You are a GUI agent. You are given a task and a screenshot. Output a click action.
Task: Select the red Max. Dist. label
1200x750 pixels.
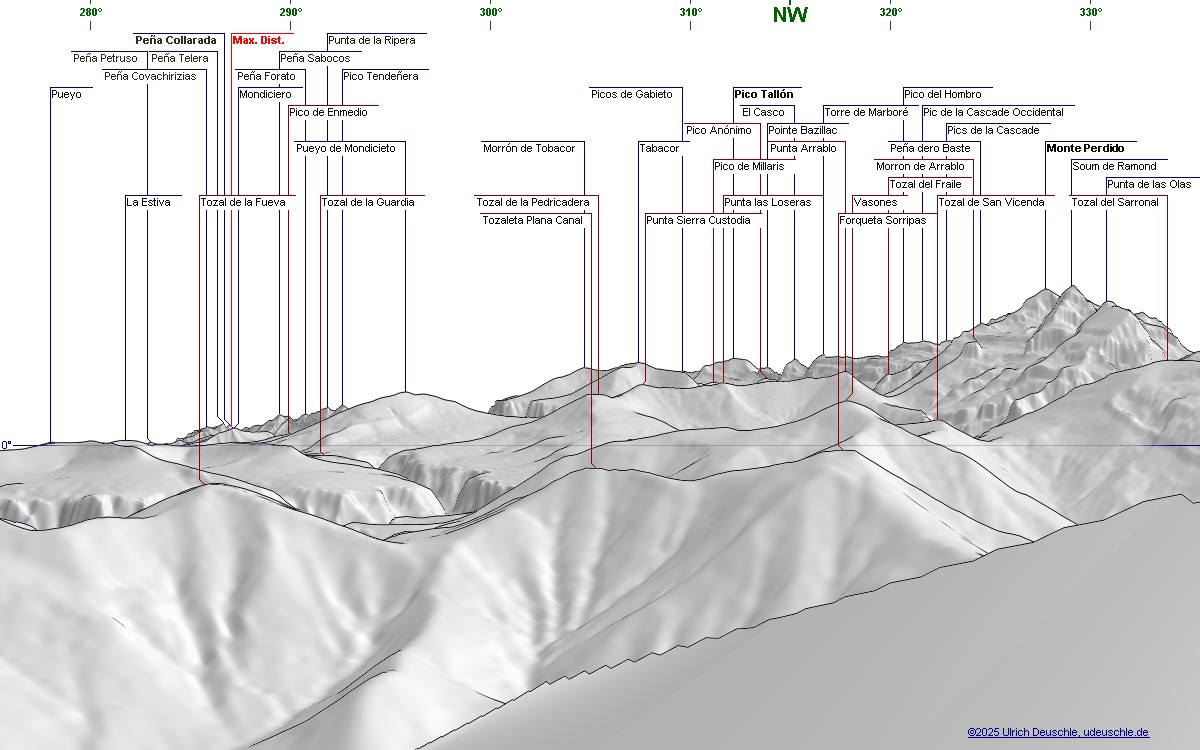coord(258,41)
